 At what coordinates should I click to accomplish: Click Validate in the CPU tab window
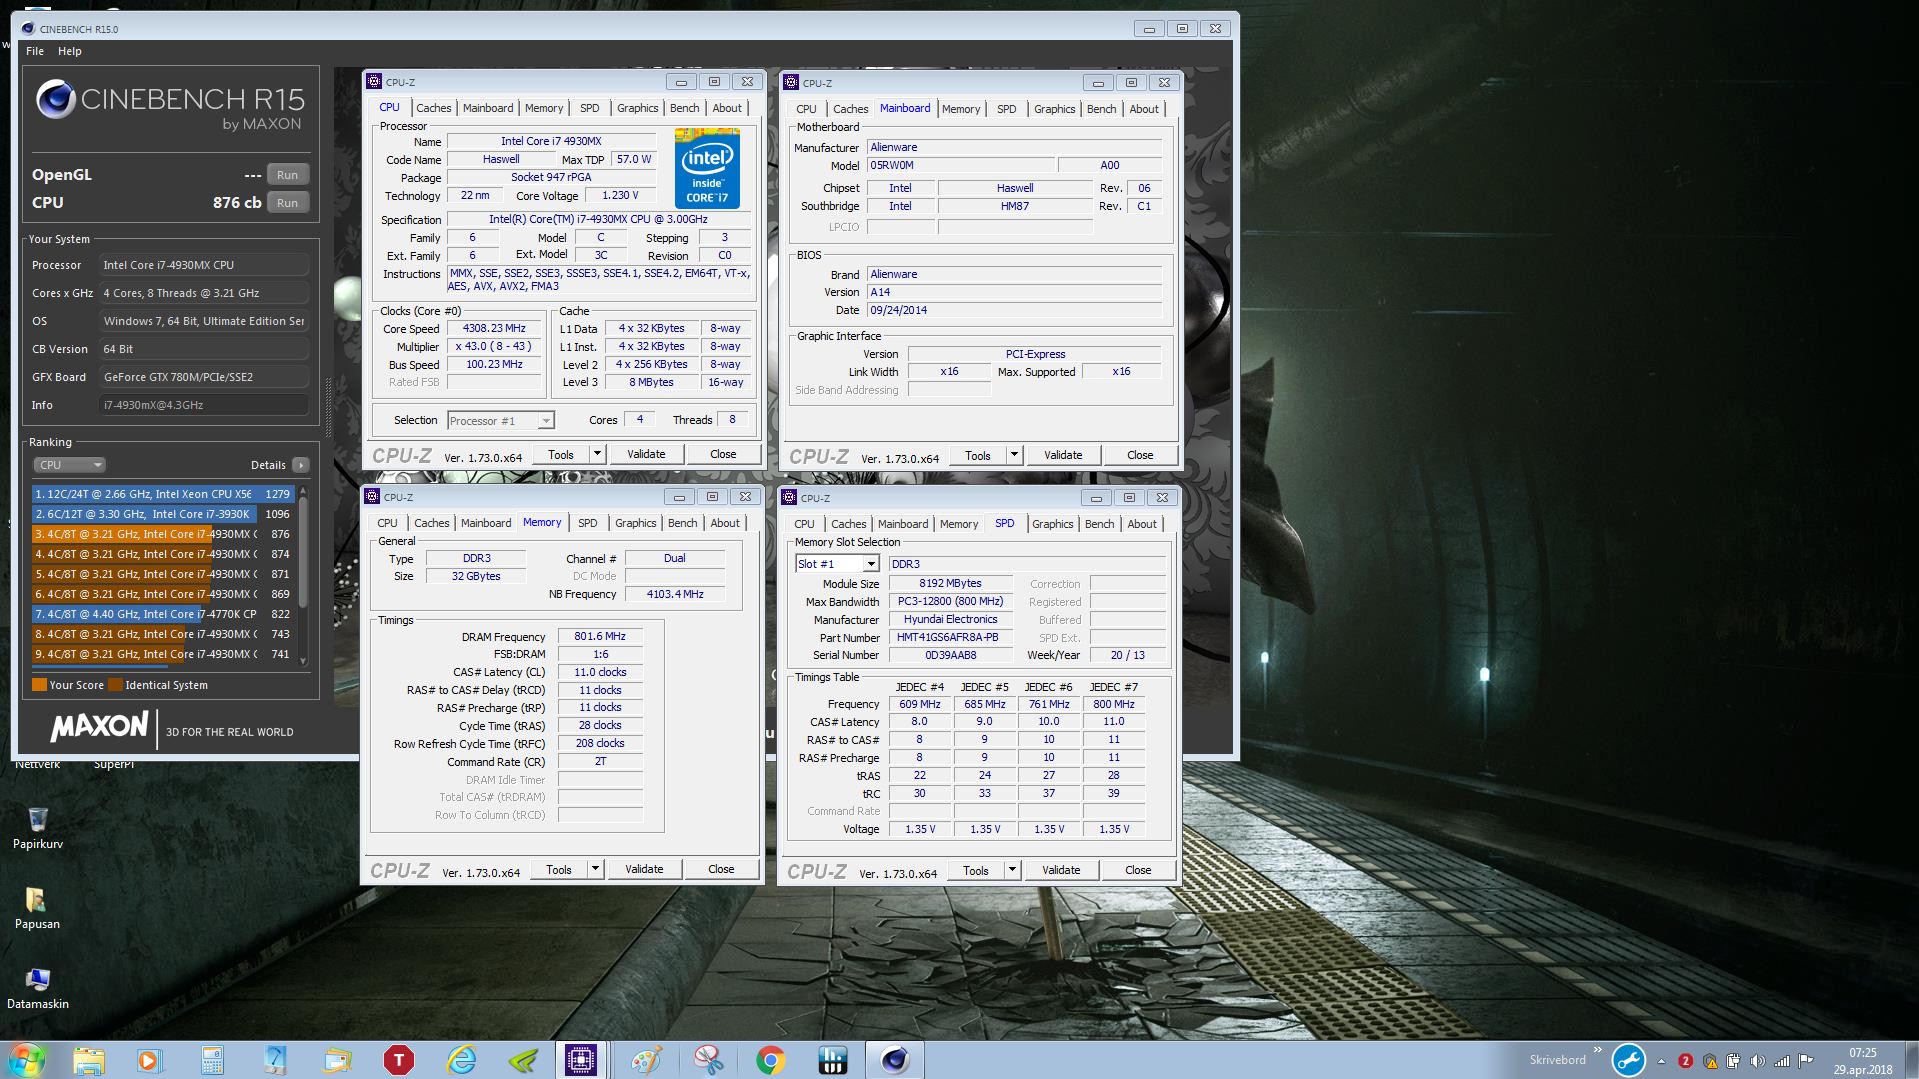tap(646, 454)
